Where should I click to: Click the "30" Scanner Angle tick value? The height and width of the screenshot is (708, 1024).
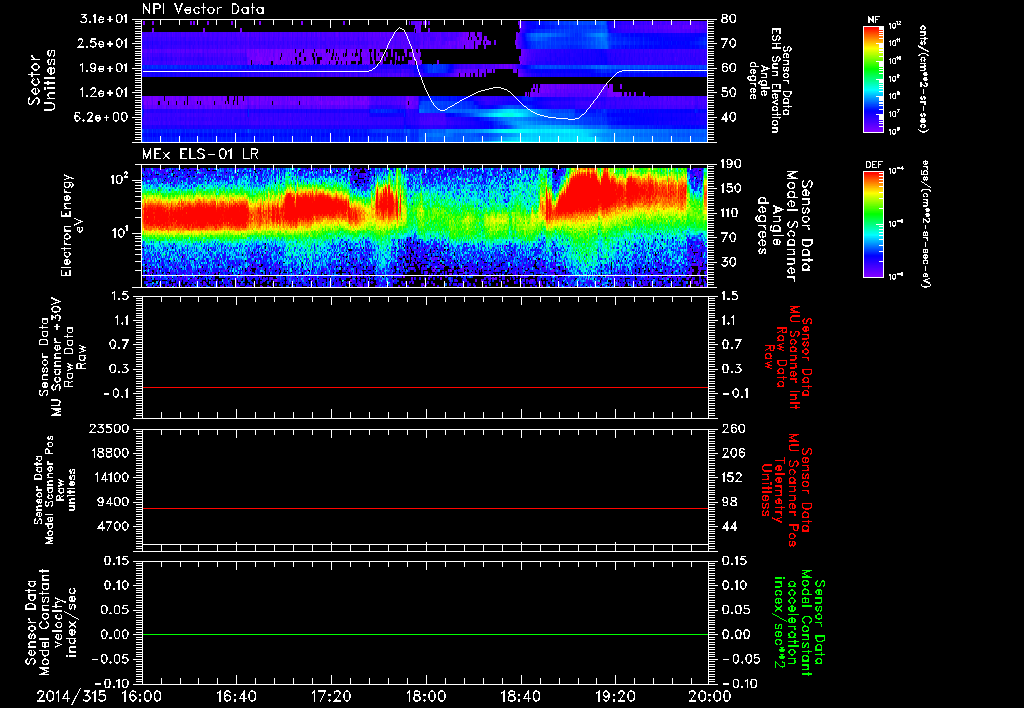pyautogui.click(x=728, y=262)
